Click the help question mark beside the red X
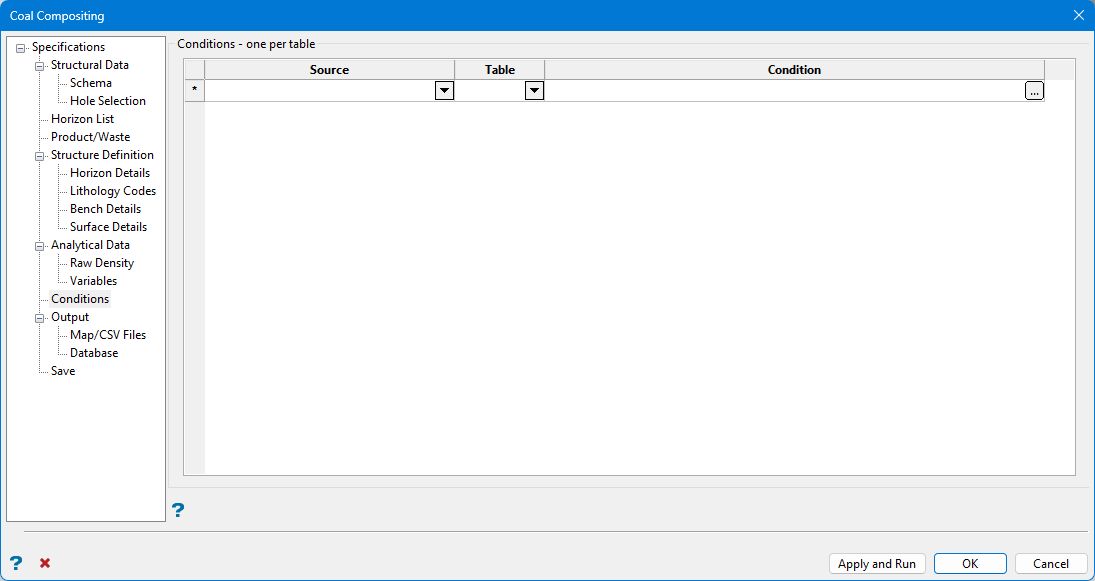 point(16,563)
